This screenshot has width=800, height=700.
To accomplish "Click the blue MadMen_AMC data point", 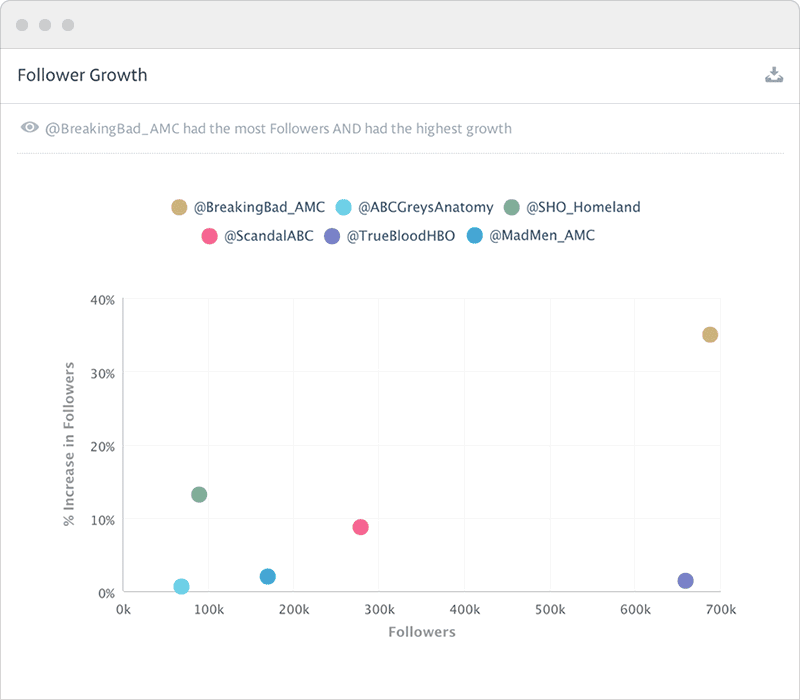I will (x=267, y=577).
